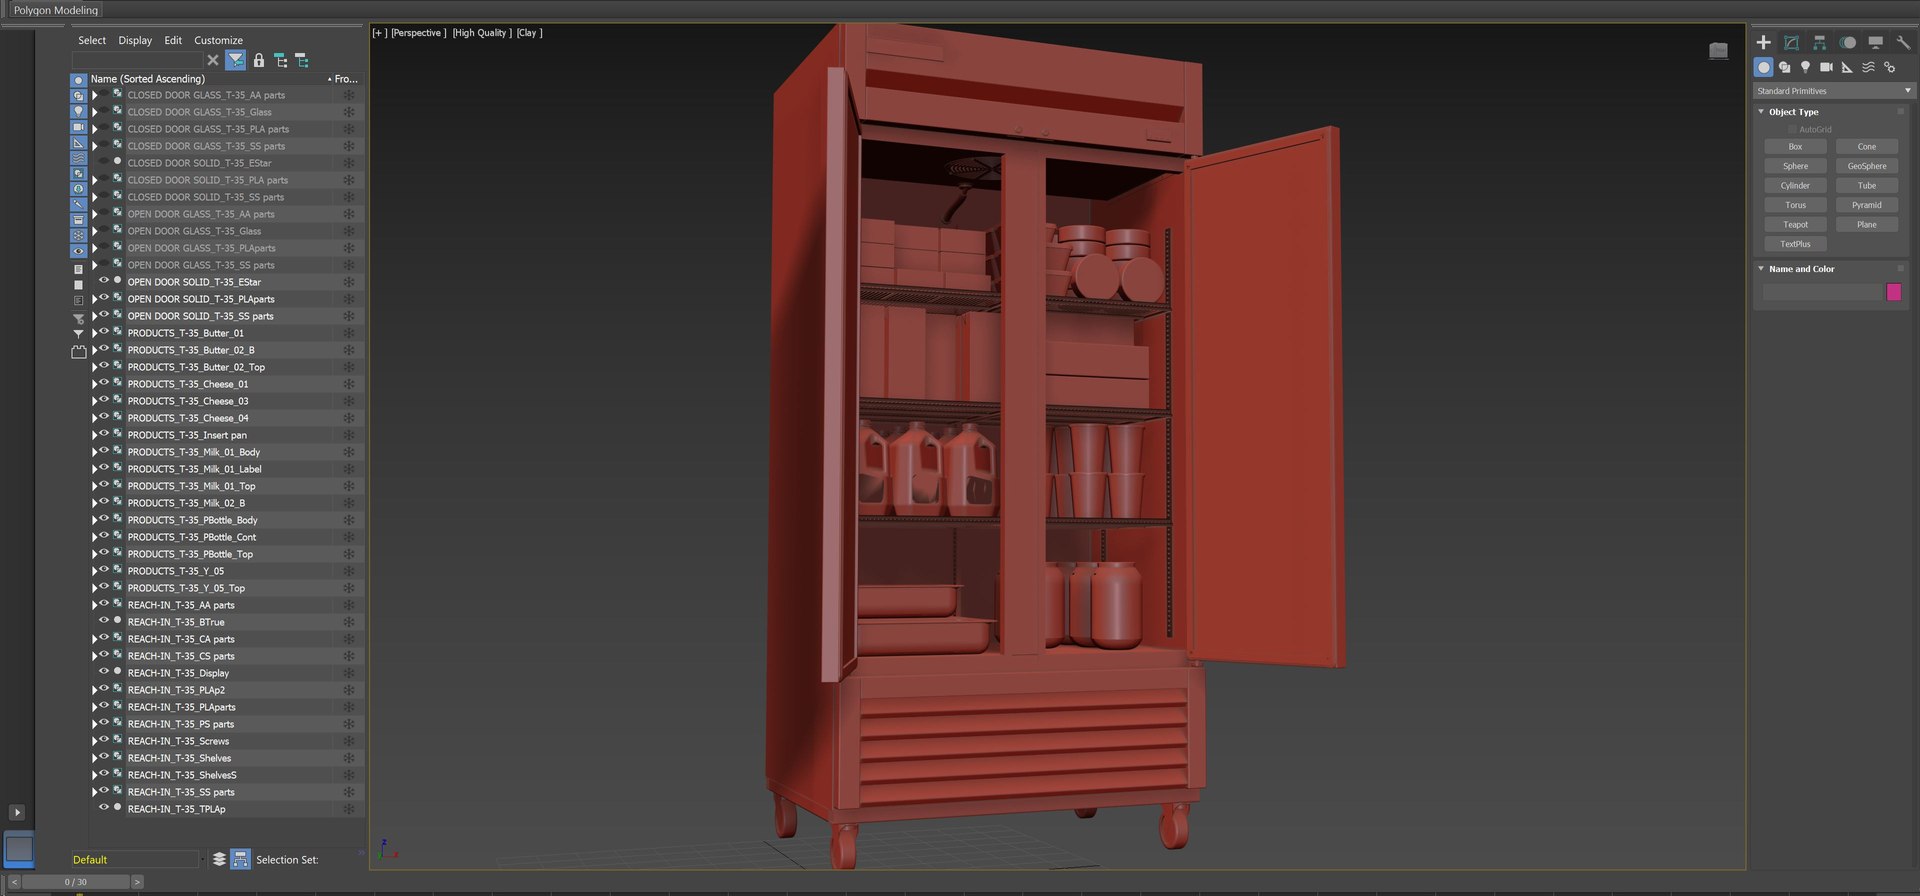Open the Utilities wrench tab
This screenshot has width=1920, height=896.
(x=1903, y=42)
